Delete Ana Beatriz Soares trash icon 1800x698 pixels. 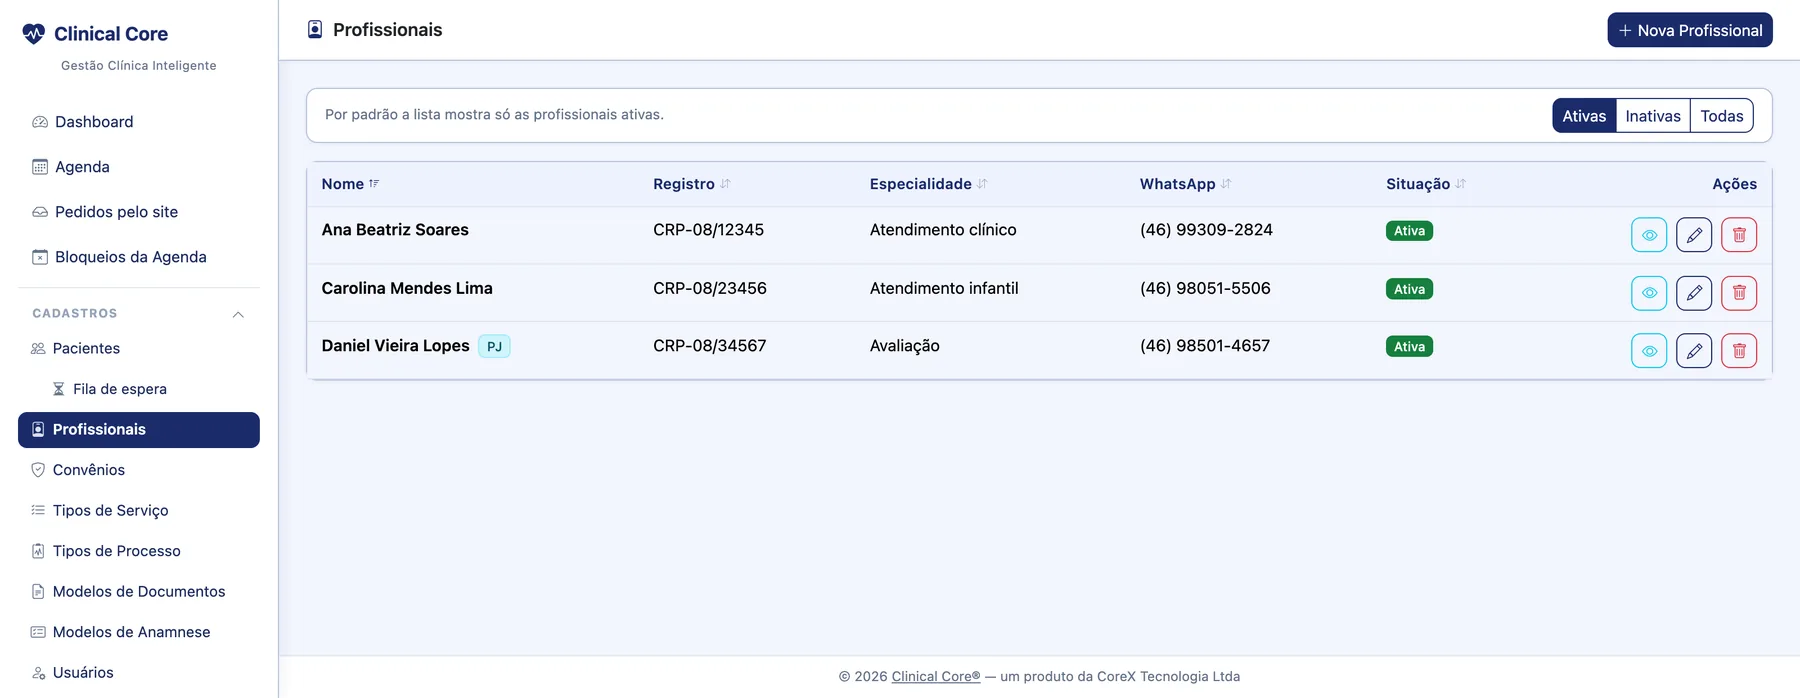pyautogui.click(x=1739, y=235)
